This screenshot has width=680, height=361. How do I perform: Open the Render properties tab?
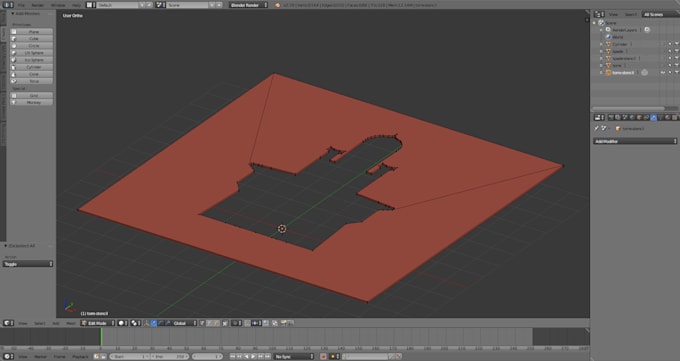click(611, 118)
